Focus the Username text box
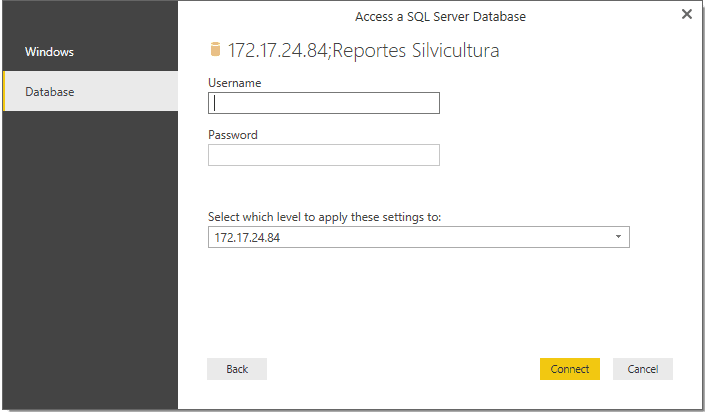The image size is (705, 412). tap(324, 103)
